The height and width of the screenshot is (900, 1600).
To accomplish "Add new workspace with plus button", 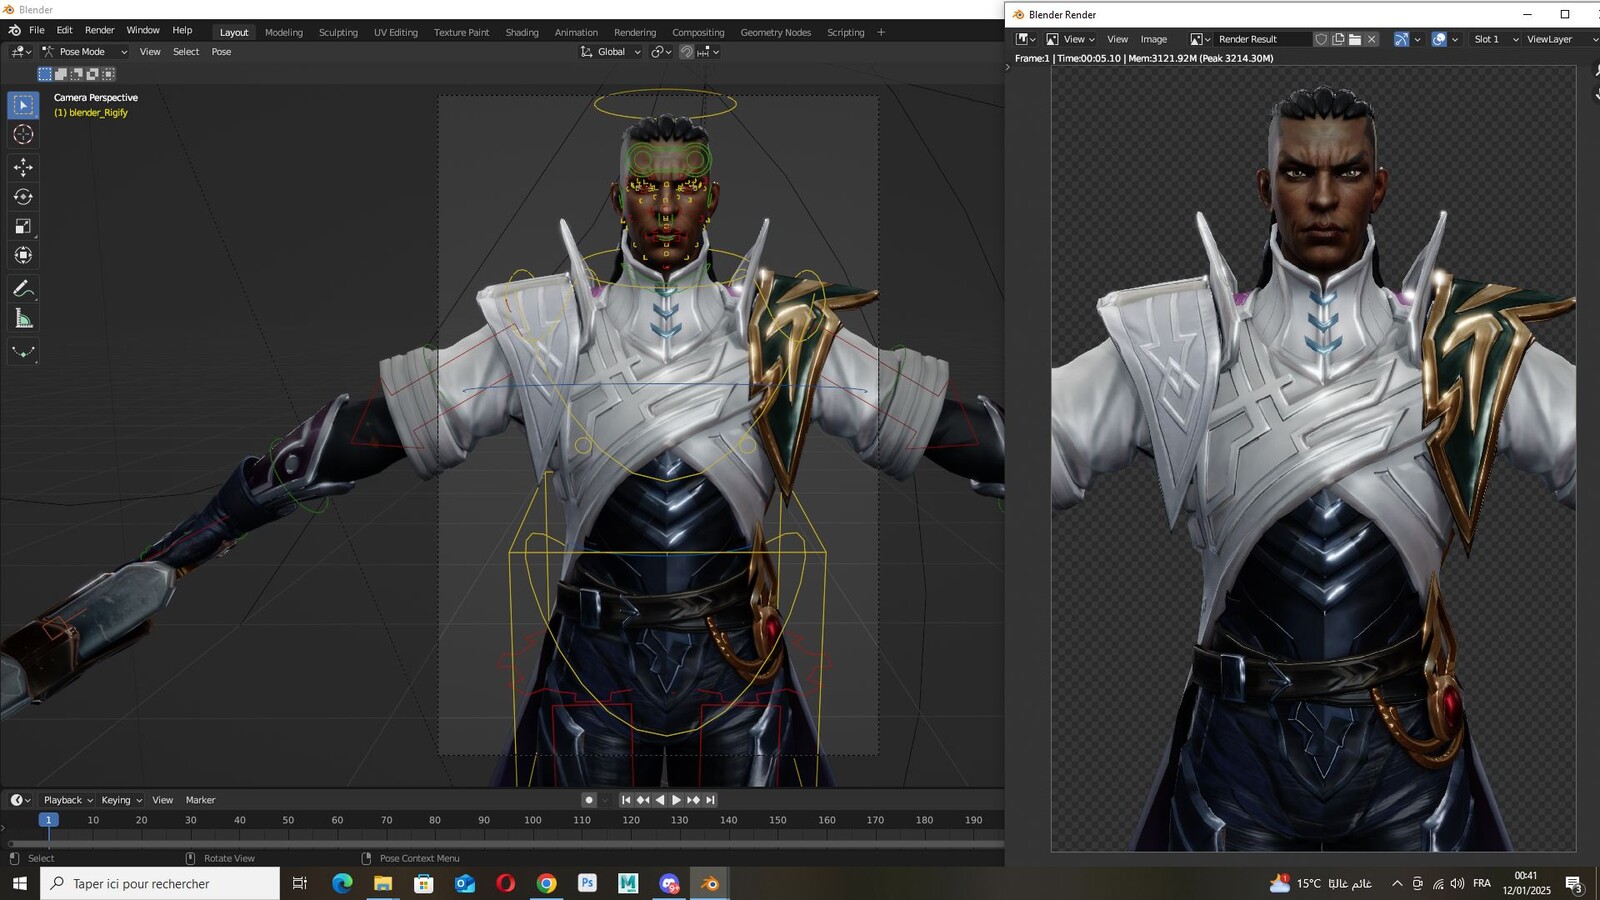I will pyautogui.click(x=881, y=32).
